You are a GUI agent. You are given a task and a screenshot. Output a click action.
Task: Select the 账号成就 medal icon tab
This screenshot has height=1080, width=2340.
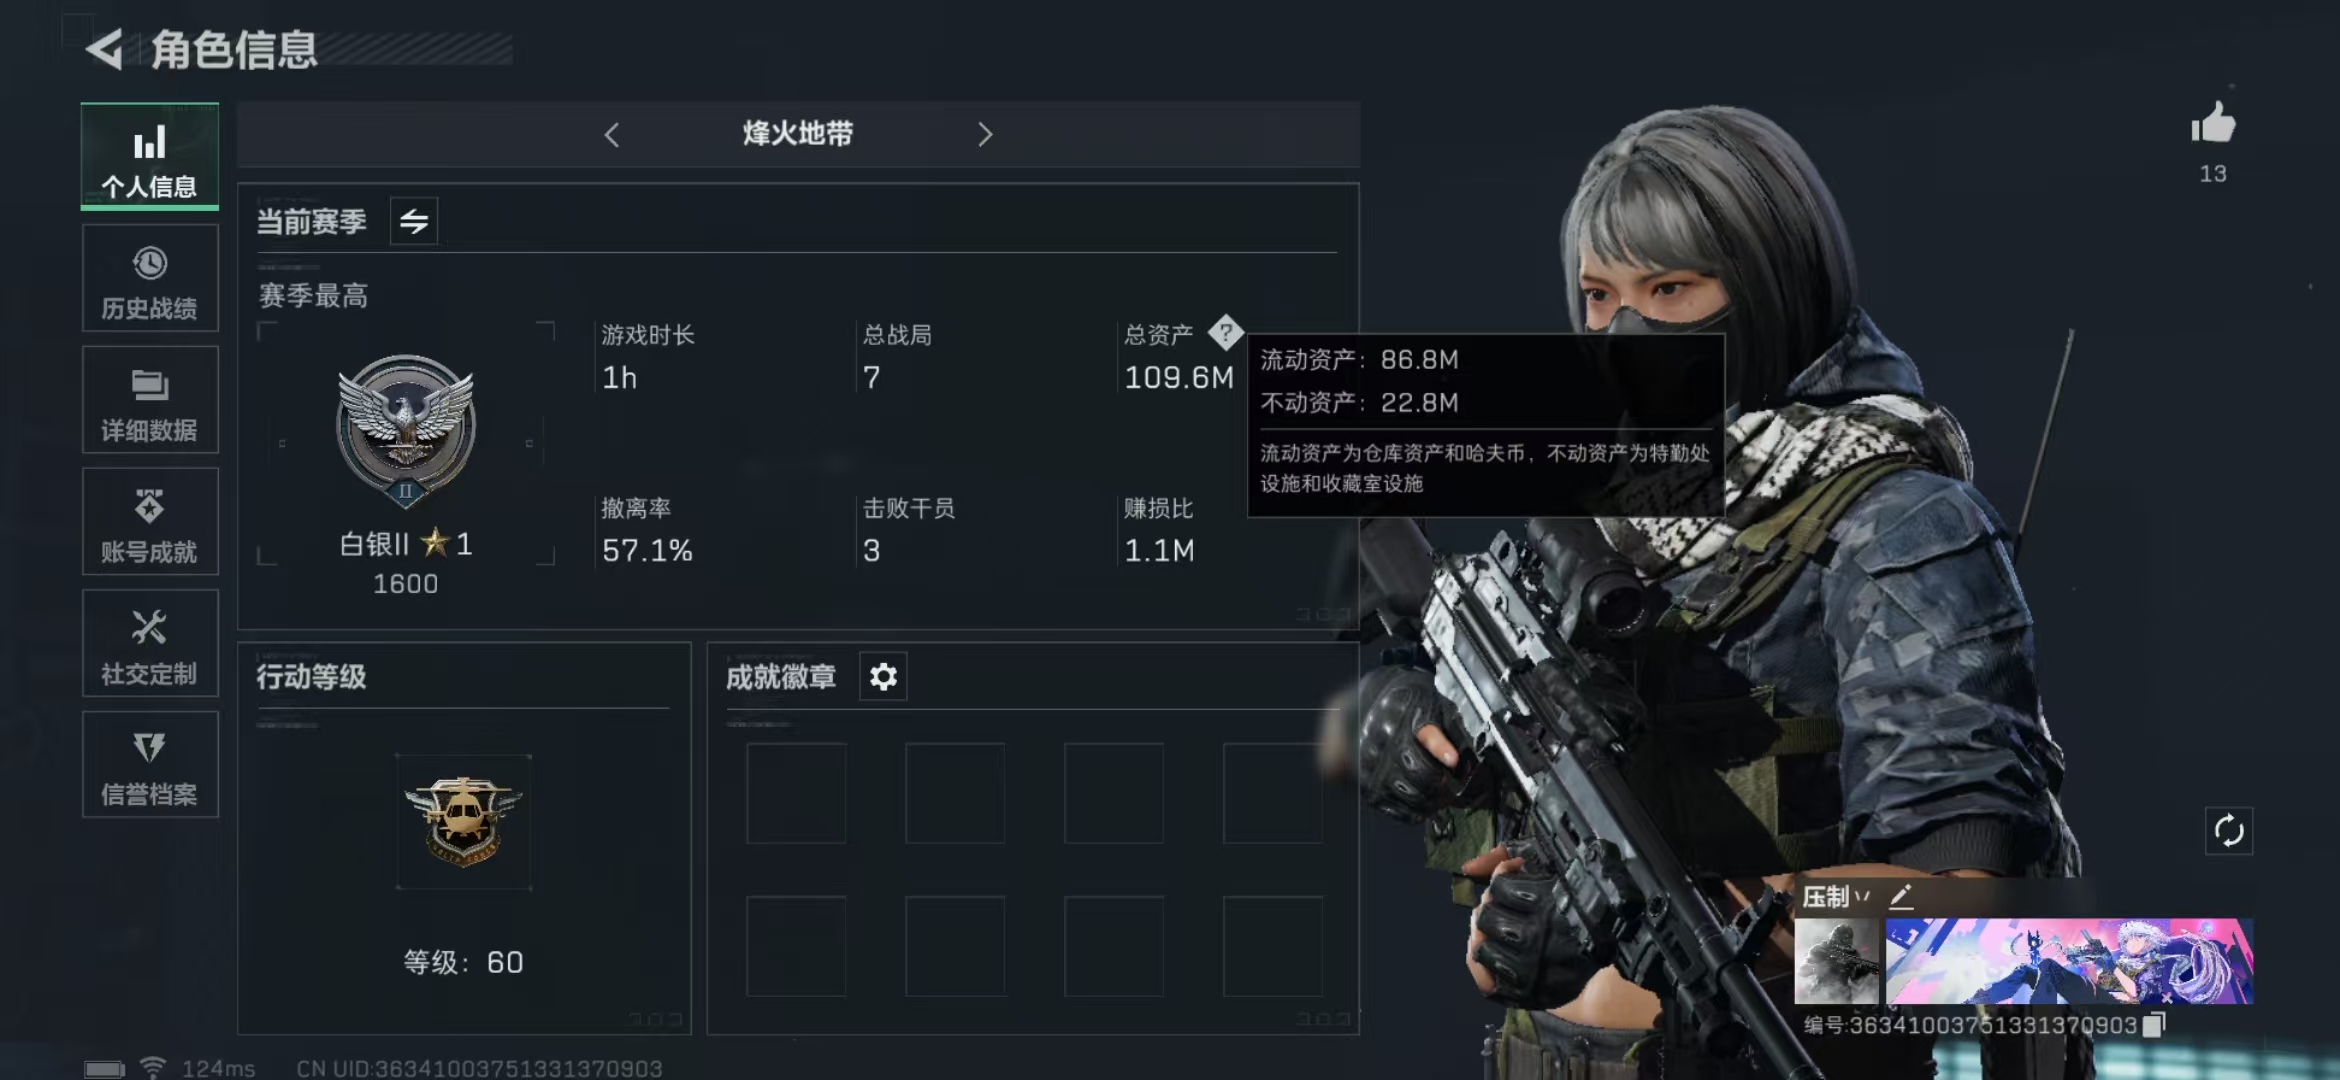click(x=150, y=522)
